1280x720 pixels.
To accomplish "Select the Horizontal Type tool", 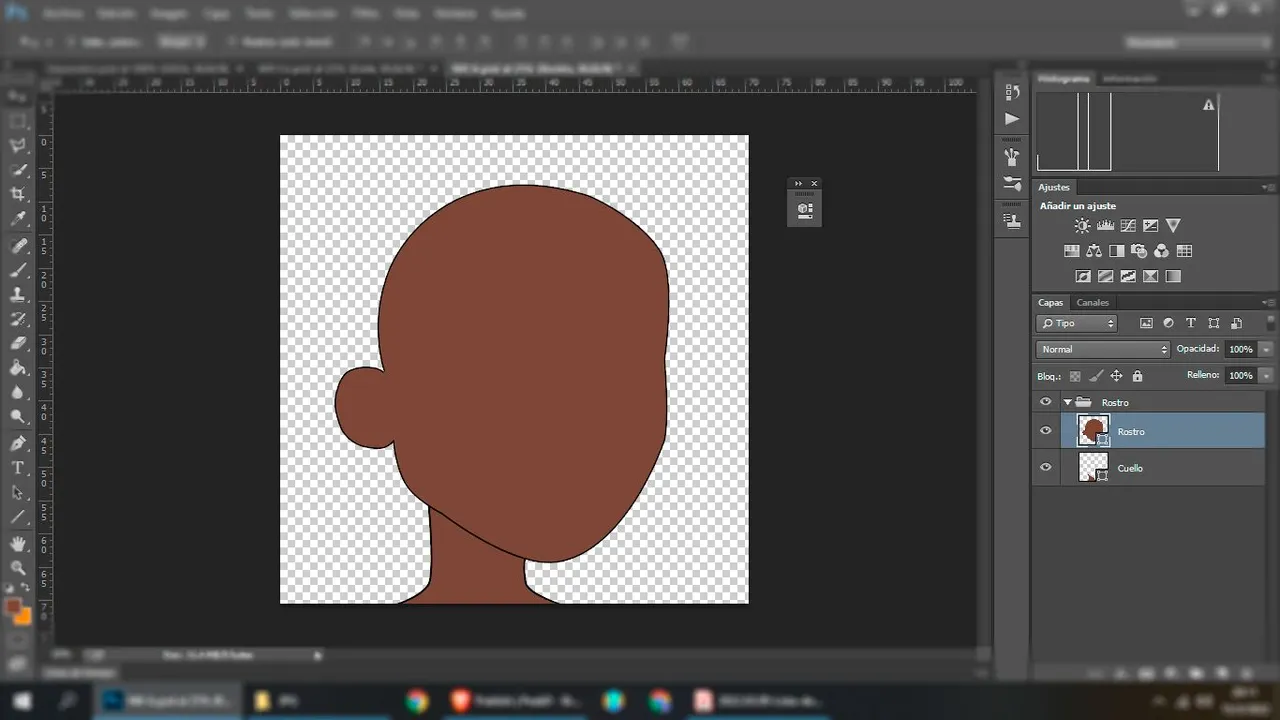I will tap(18, 468).
